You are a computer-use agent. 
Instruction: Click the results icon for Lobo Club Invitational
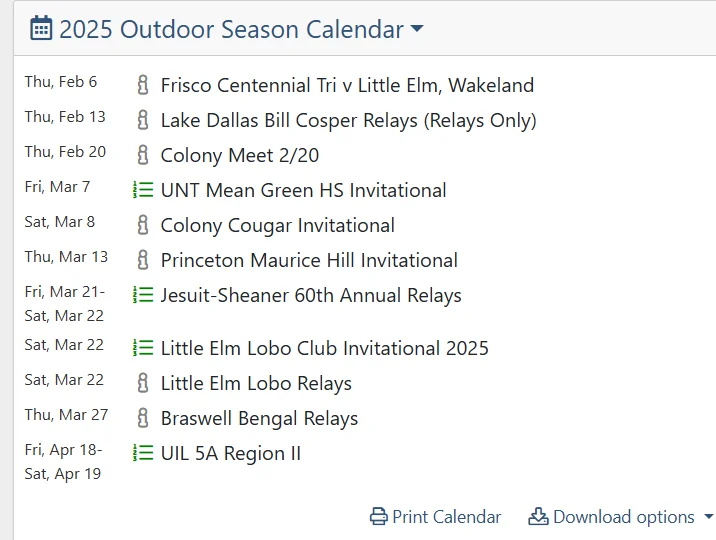[x=143, y=348]
